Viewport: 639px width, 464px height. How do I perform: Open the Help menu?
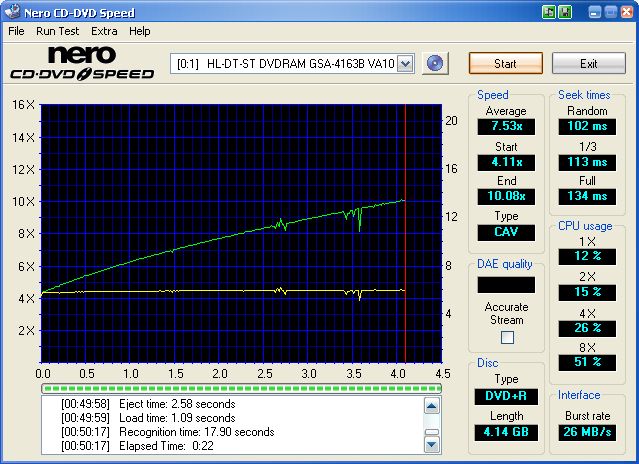click(x=140, y=31)
